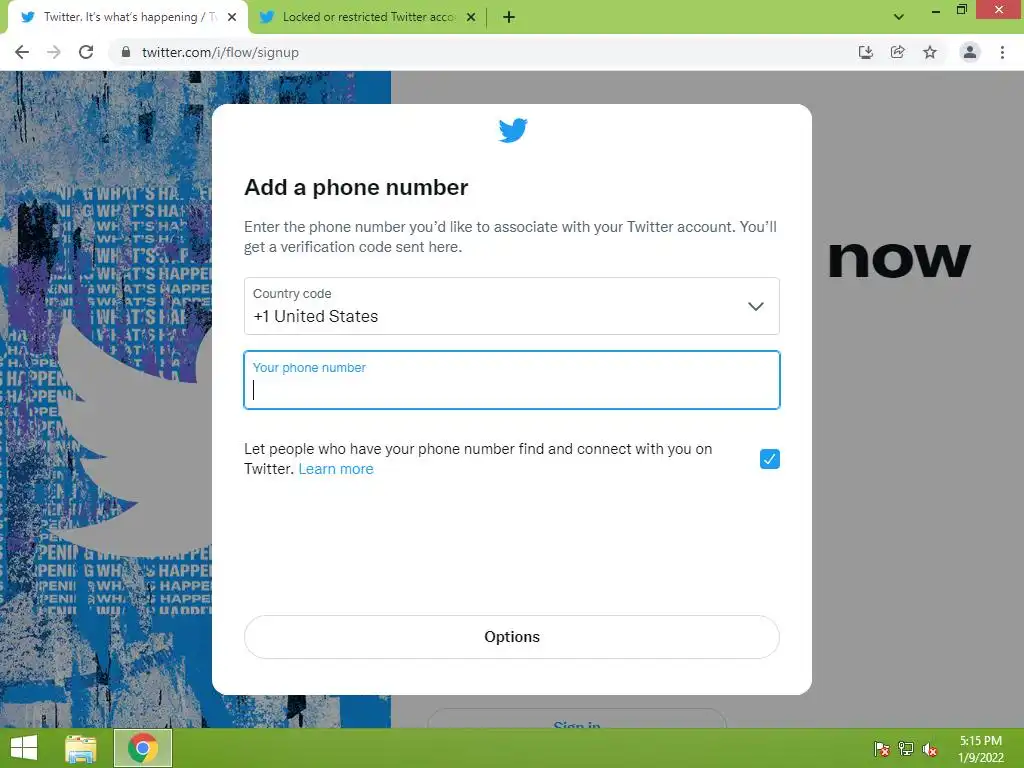Image resolution: width=1024 pixels, height=768 pixels.
Task: Bookmark this page with the star icon
Action: [930, 52]
